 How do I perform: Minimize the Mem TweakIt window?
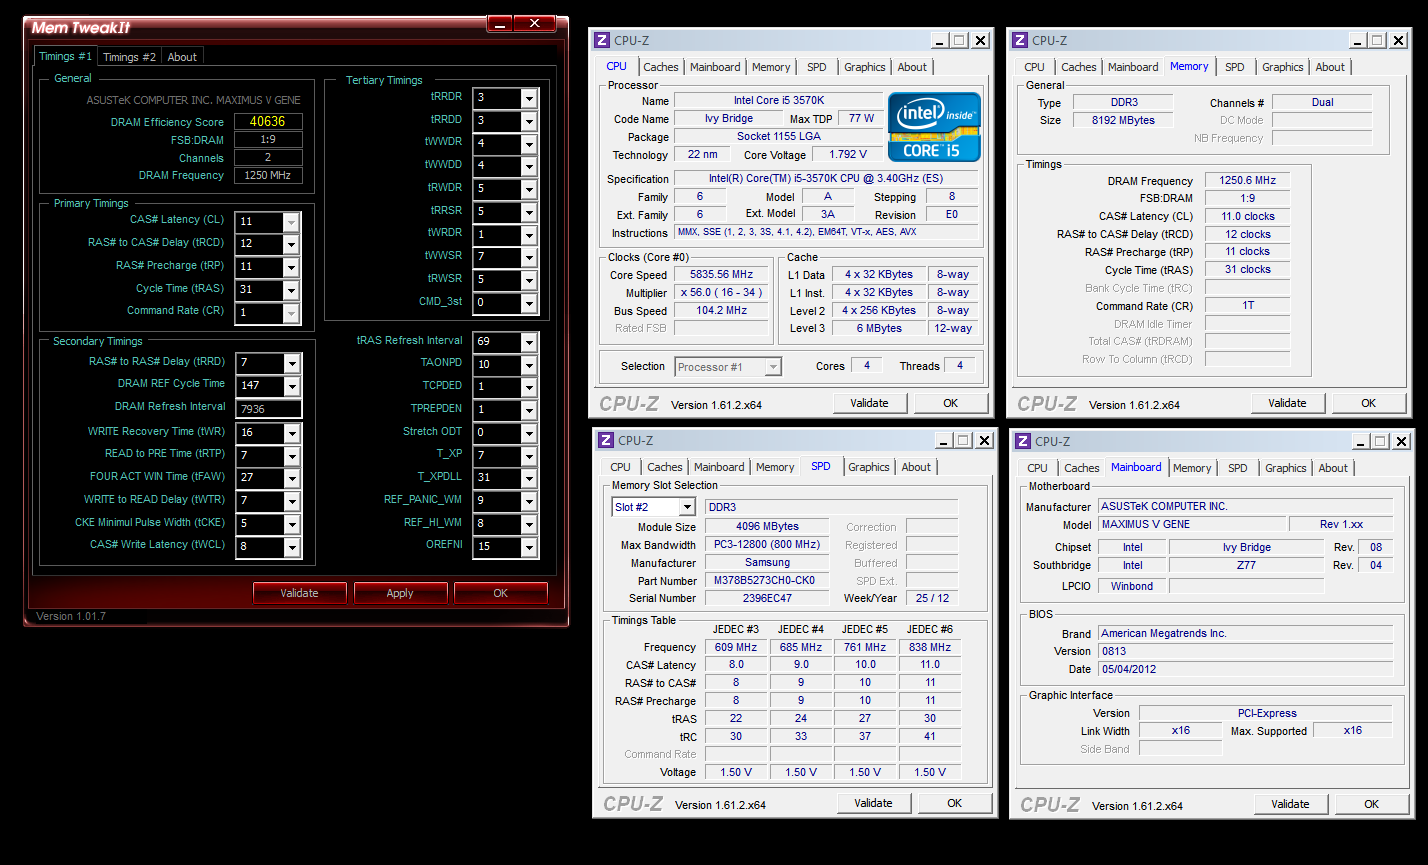500,23
